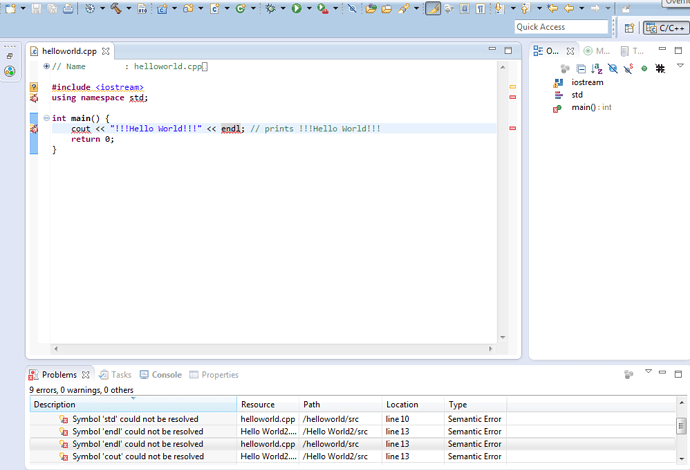Expand the folded header comment
The width and height of the screenshot is (690, 470).
click(46, 66)
